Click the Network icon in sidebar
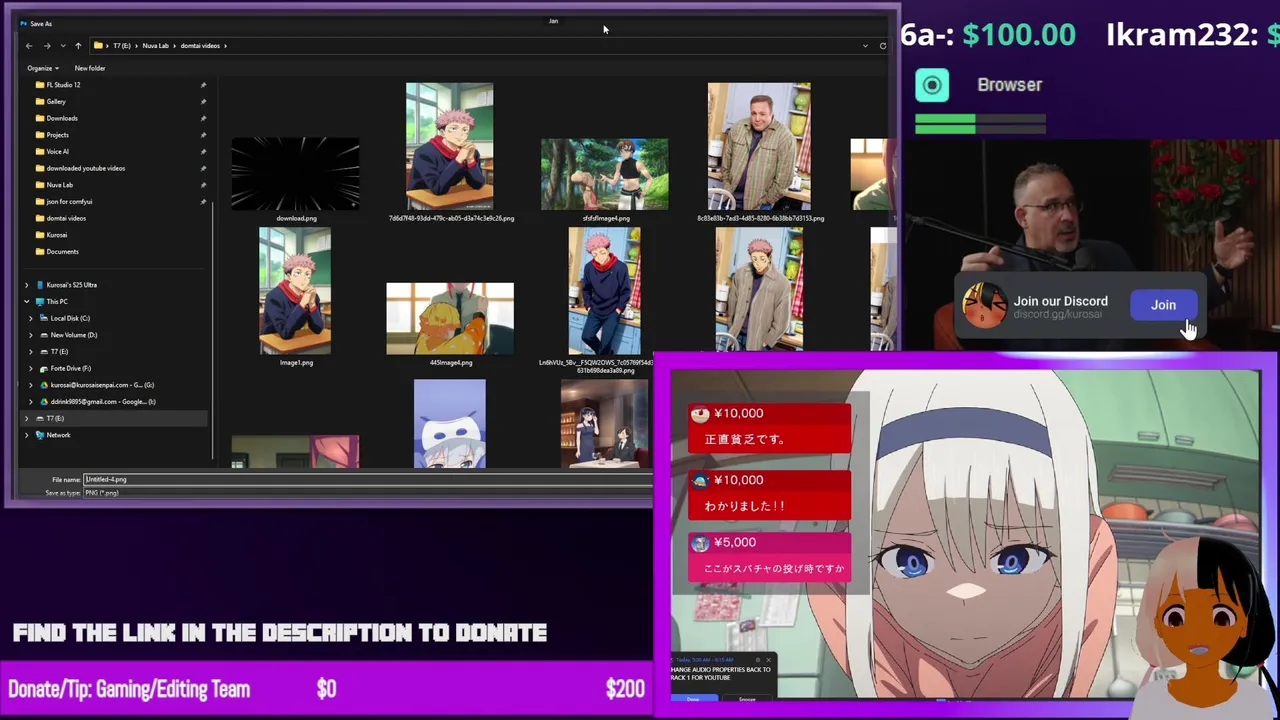The height and width of the screenshot is (720, 1280). (39, 435)
